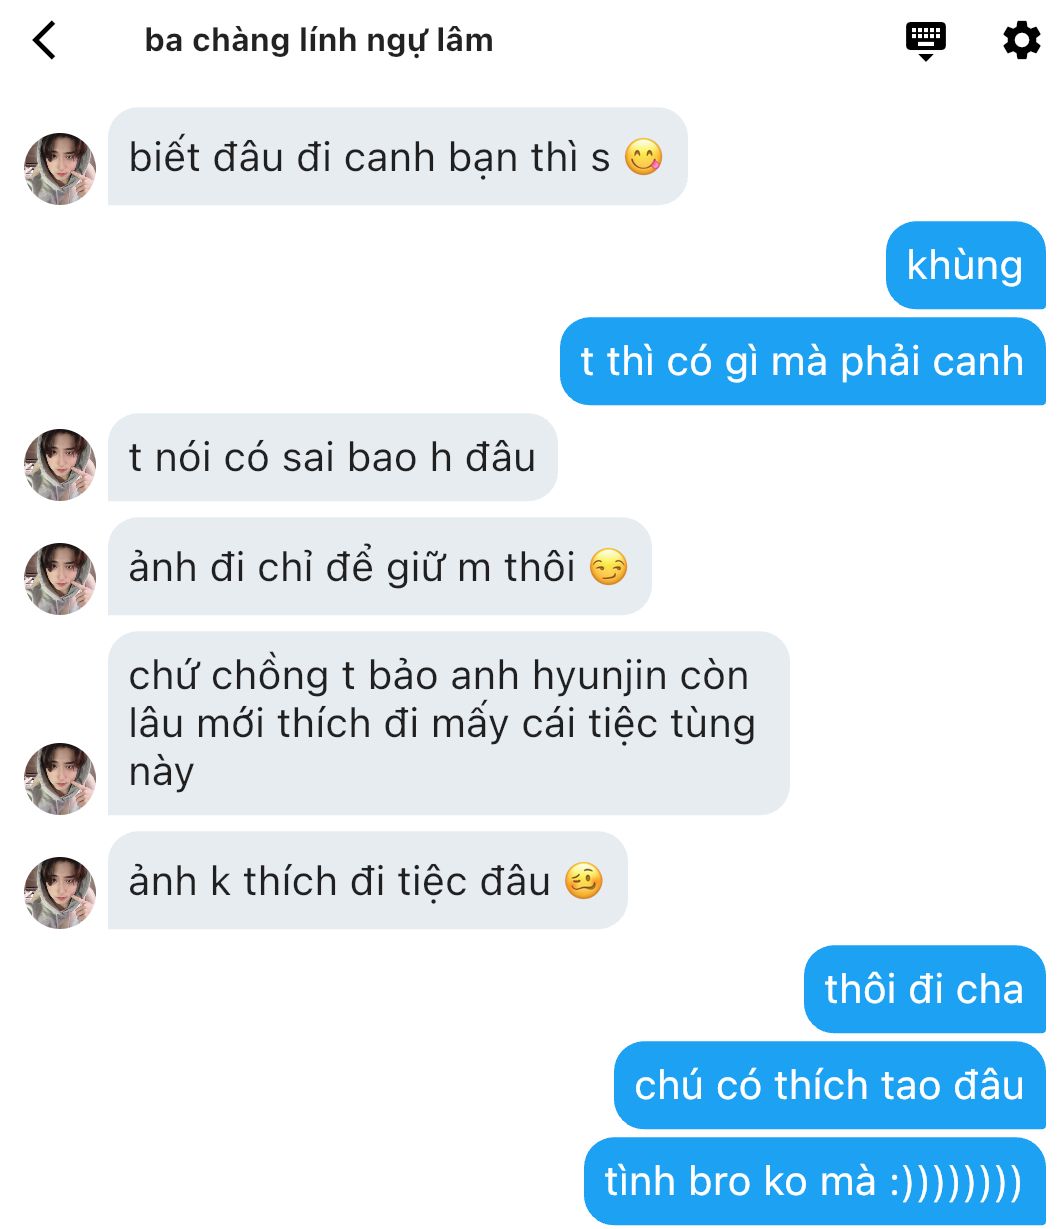Open the settings gear icon

click(x=1021, y=40)
